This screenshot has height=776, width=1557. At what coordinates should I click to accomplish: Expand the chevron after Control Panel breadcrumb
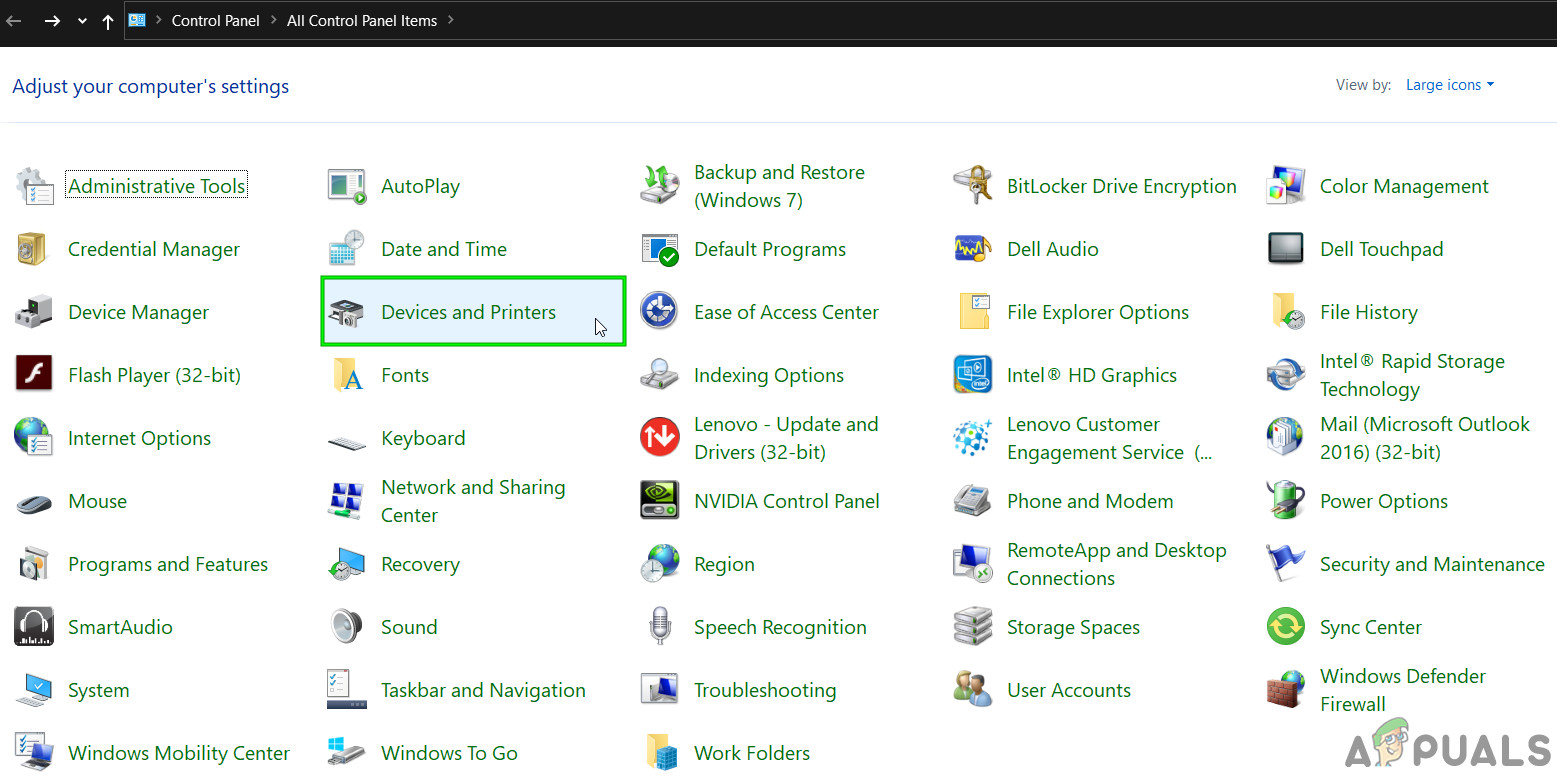pos(273,20)
